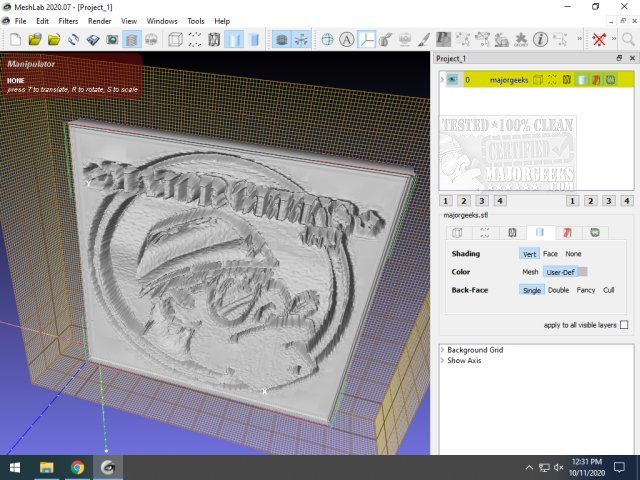The height and width of the screenshot is (480, 640).
Task: Click the Reload mesh icon
Action: coord(73,40)
